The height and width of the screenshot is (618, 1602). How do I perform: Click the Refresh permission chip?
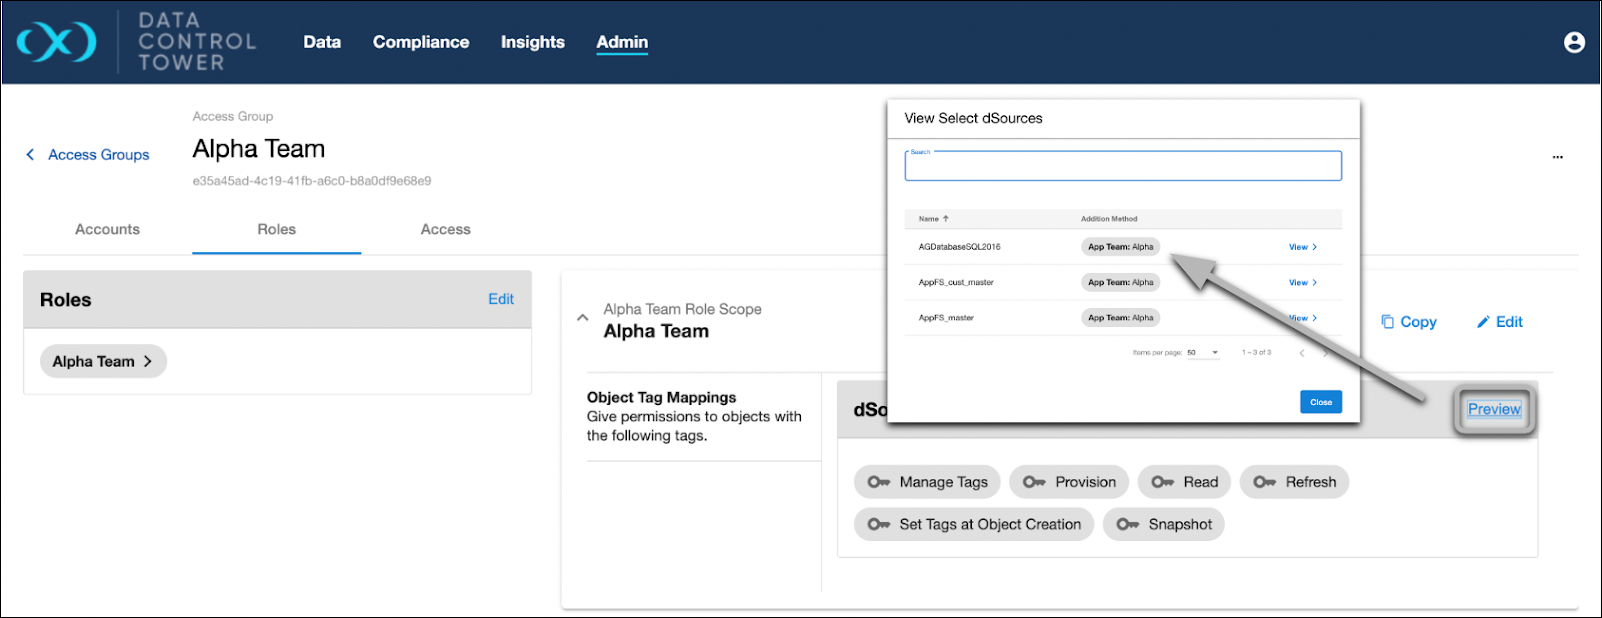pyautogui.click(x=1294, y=482)
